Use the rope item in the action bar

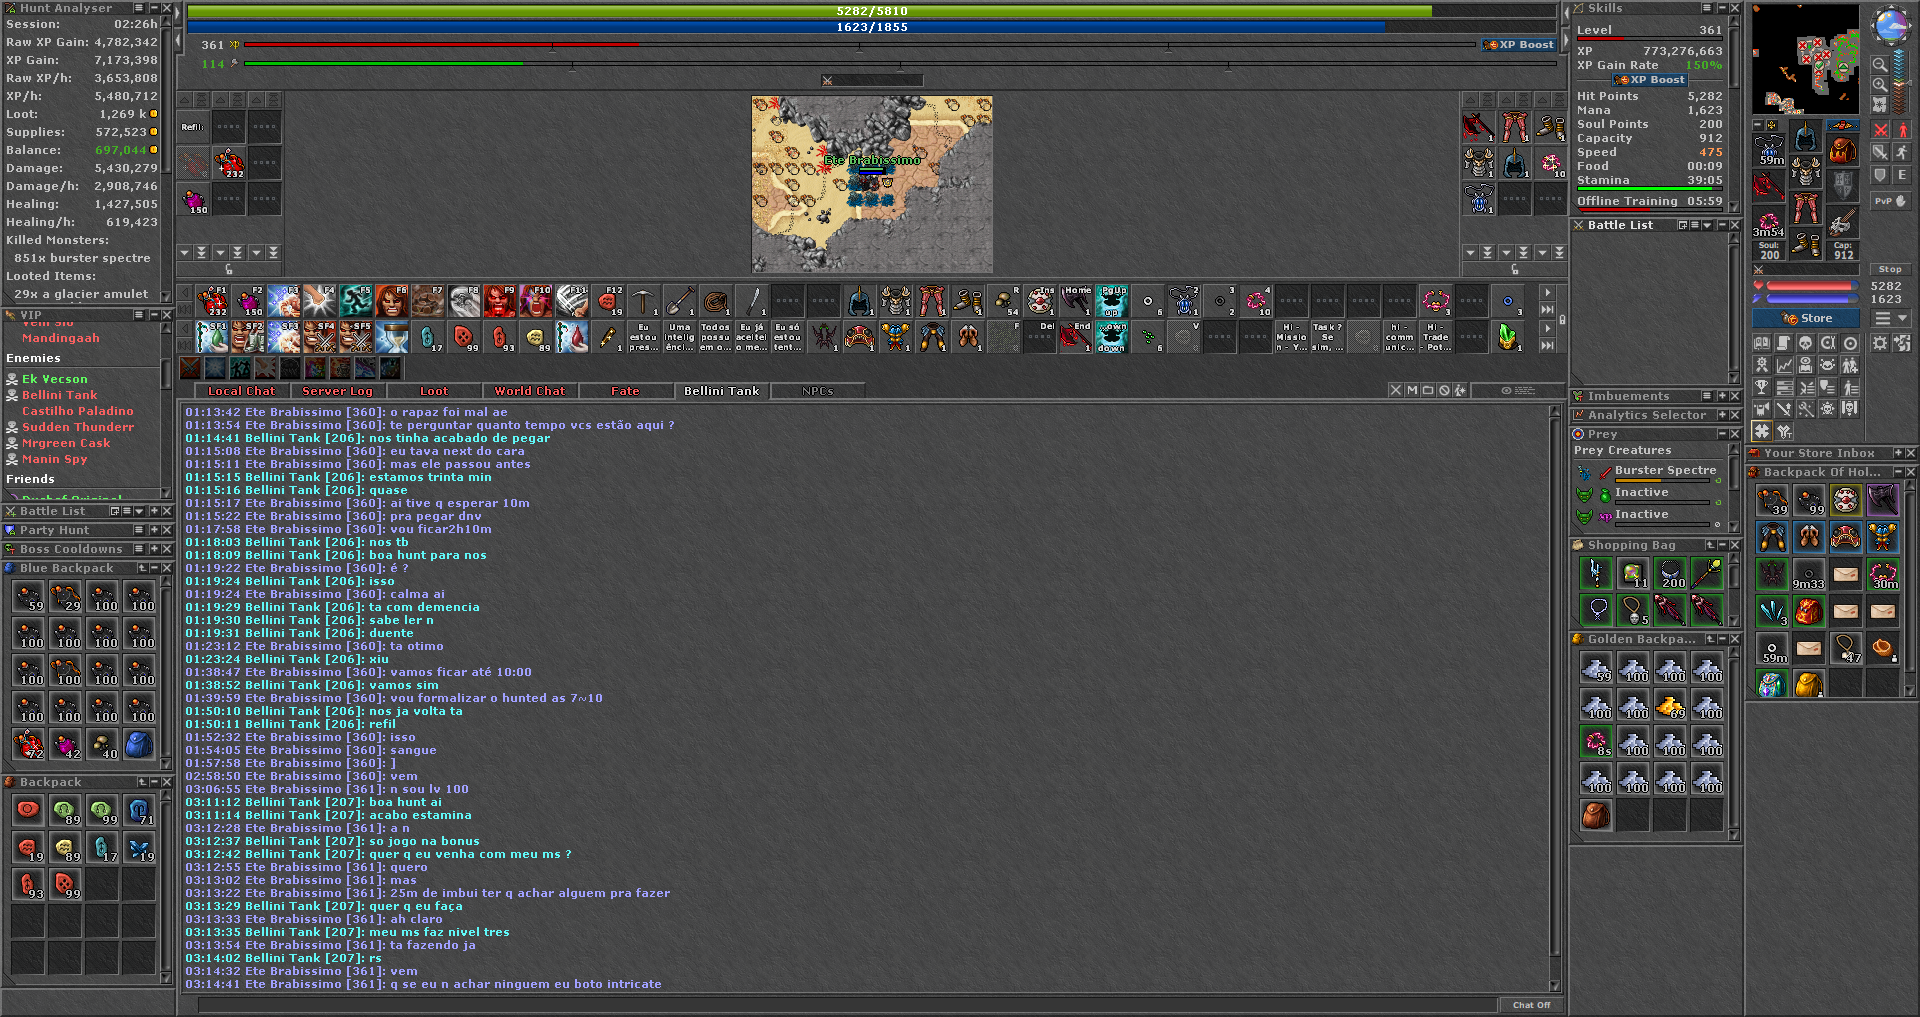[716, 301]
